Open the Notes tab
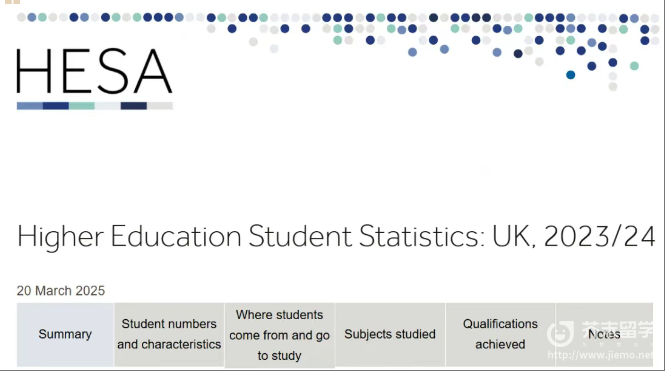665x371 pixels. pos(604,334)
